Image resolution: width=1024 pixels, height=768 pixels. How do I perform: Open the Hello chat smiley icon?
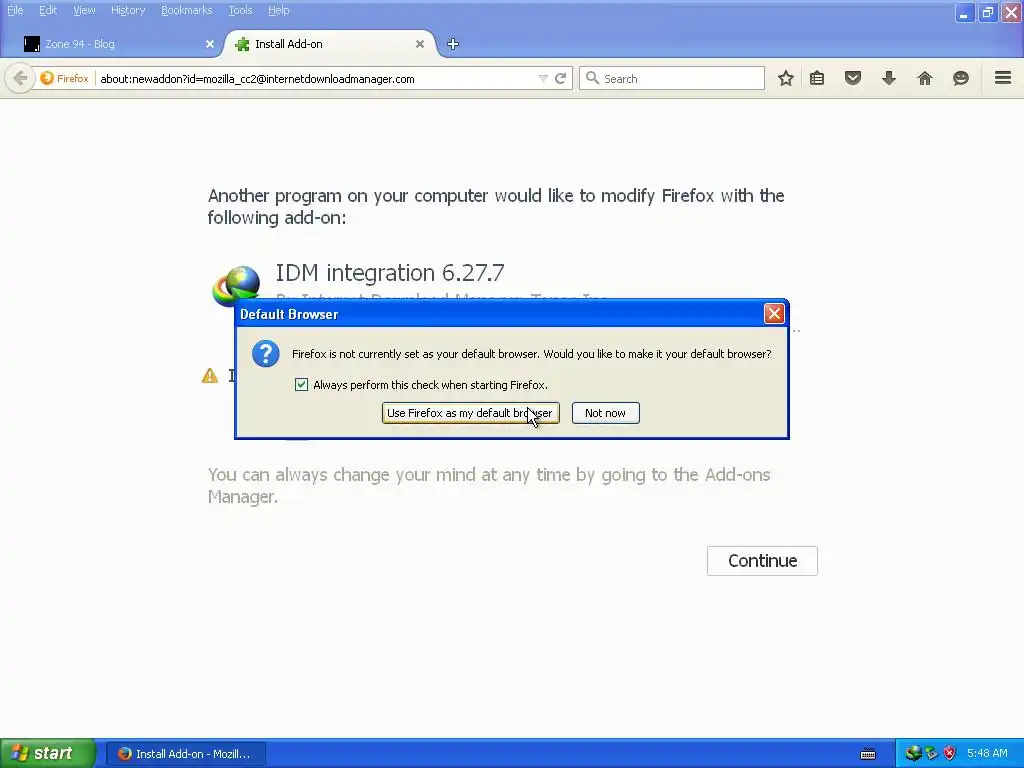pyautogui.click(x=961, y=78)
